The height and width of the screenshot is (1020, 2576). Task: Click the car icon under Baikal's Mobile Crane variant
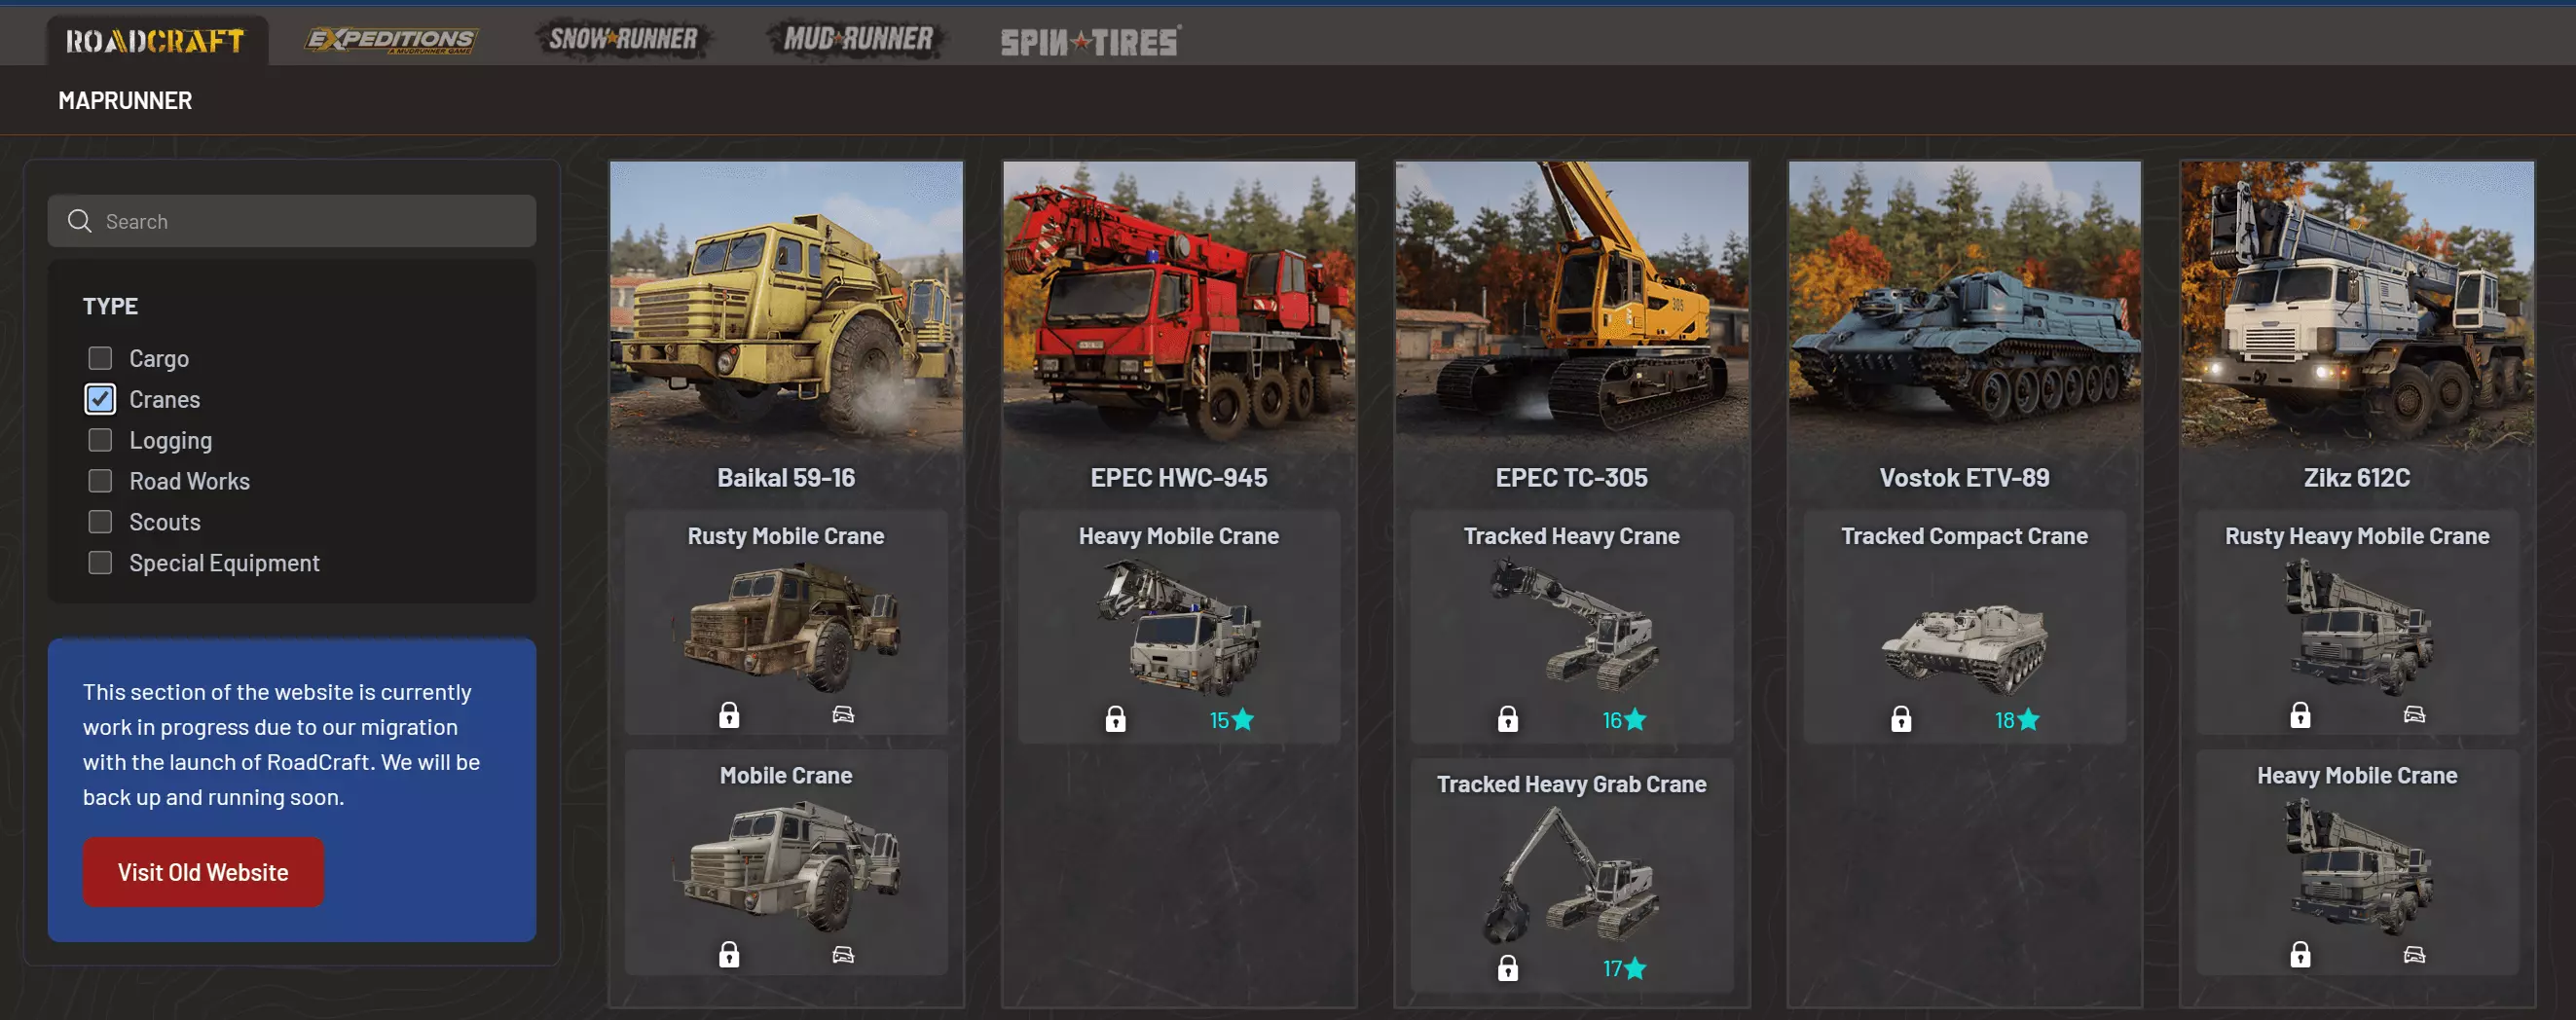pyautogui.click(x=843, y=954)
